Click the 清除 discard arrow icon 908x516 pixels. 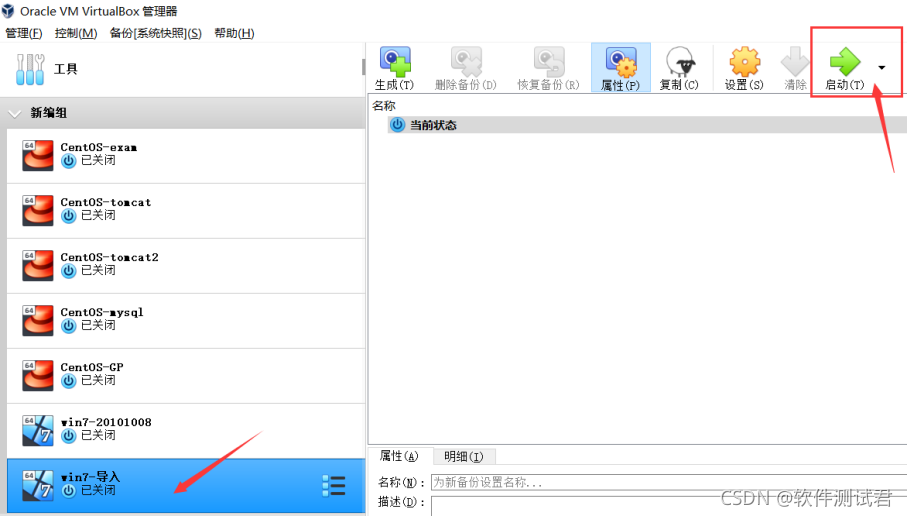[795, 61]
